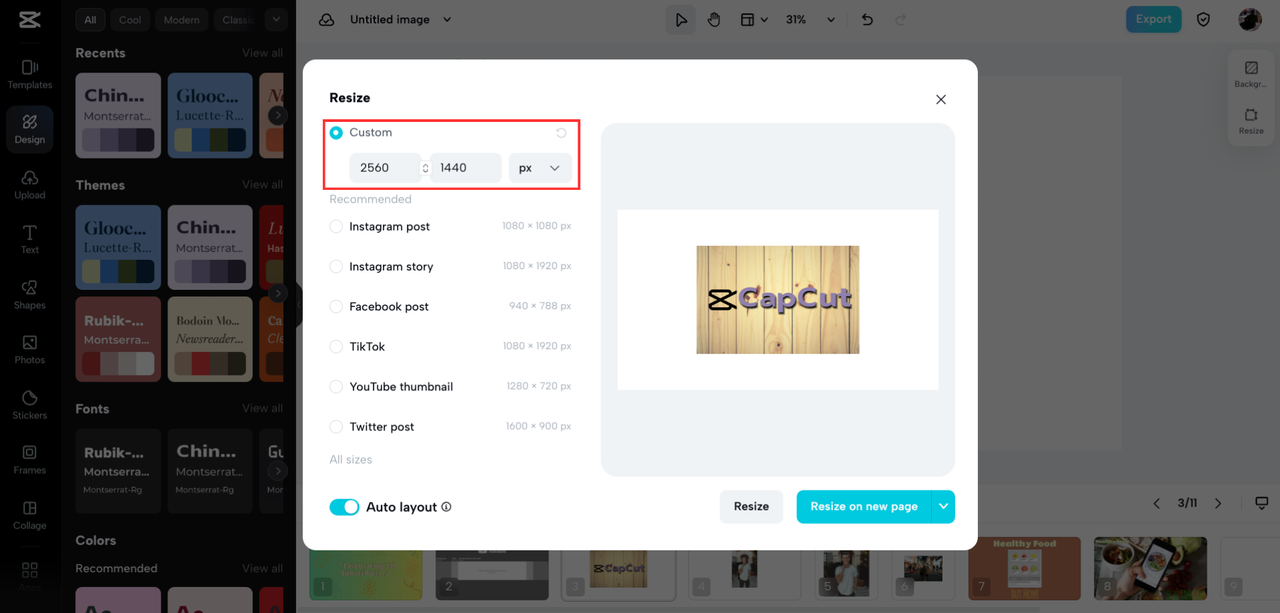The height and width of the screenshot is (613, 1280).
Task: Select the Twitter post radio option
Action: tap(336, 426)
